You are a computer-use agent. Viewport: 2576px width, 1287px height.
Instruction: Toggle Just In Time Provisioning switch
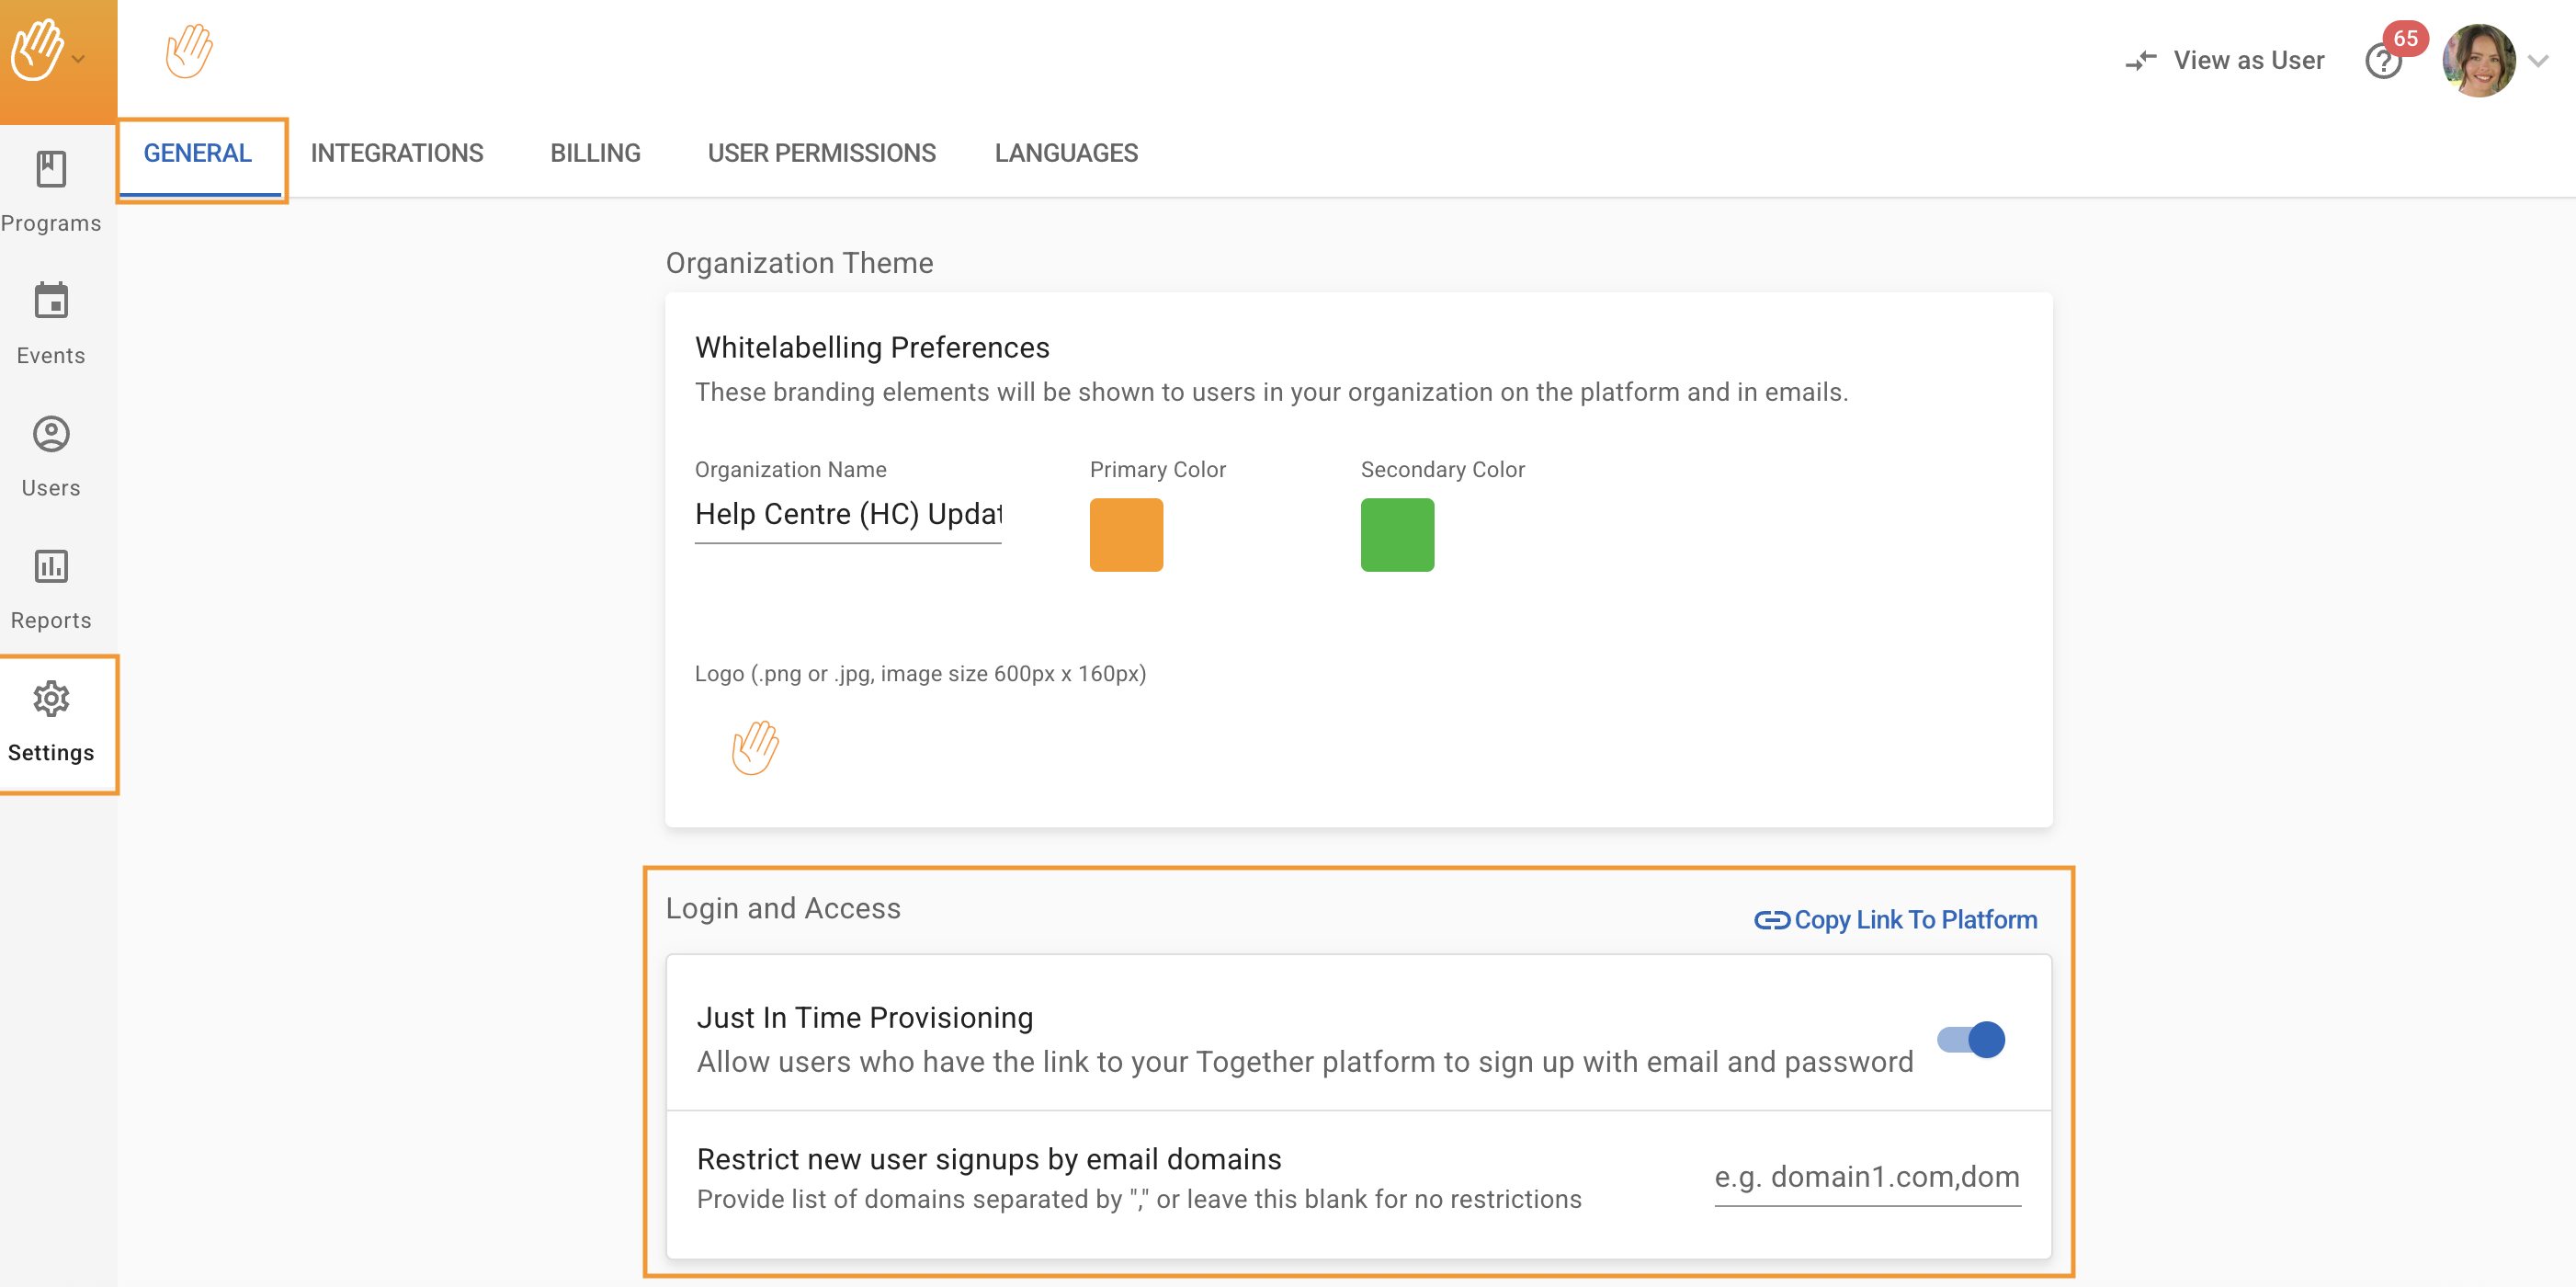pyautogui.click(x=1971, y=1040)
